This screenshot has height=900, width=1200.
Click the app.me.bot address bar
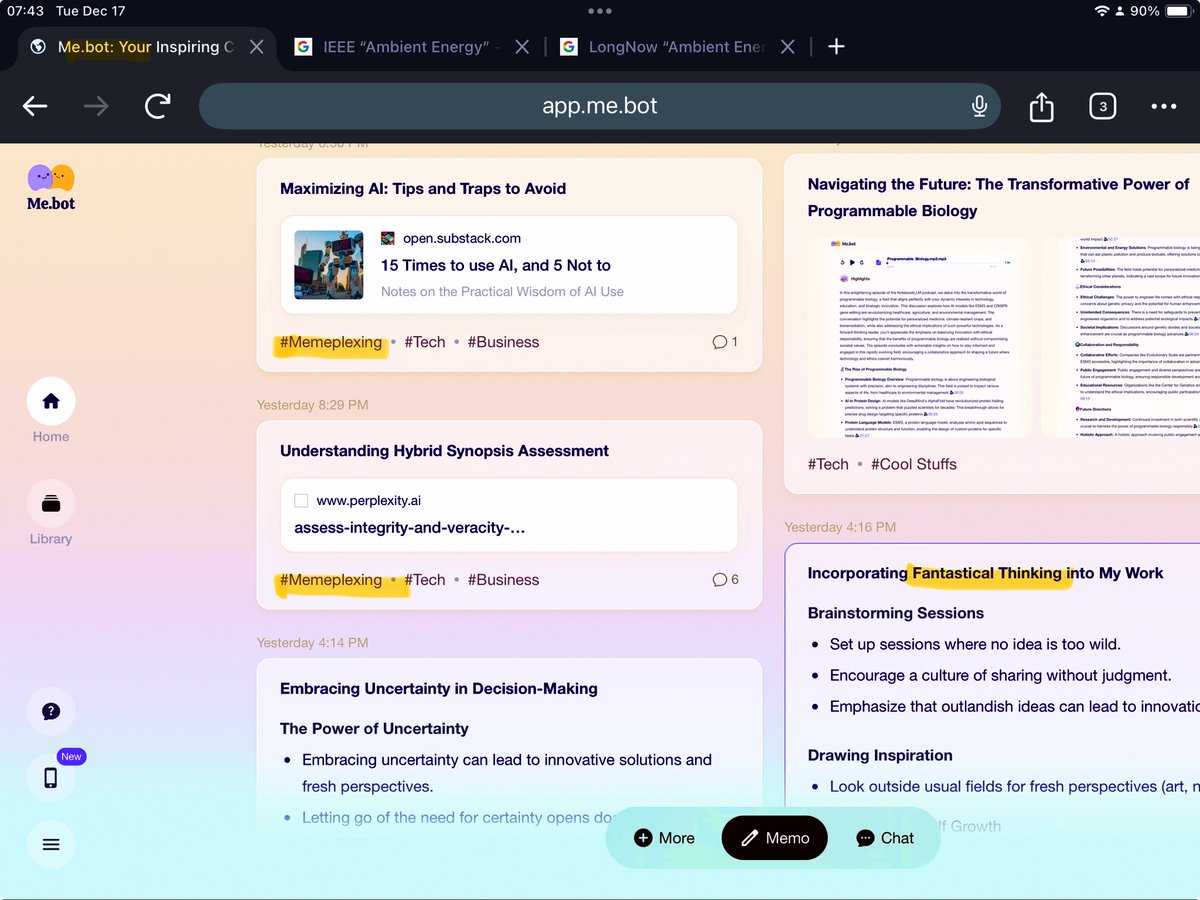(600, 106)
